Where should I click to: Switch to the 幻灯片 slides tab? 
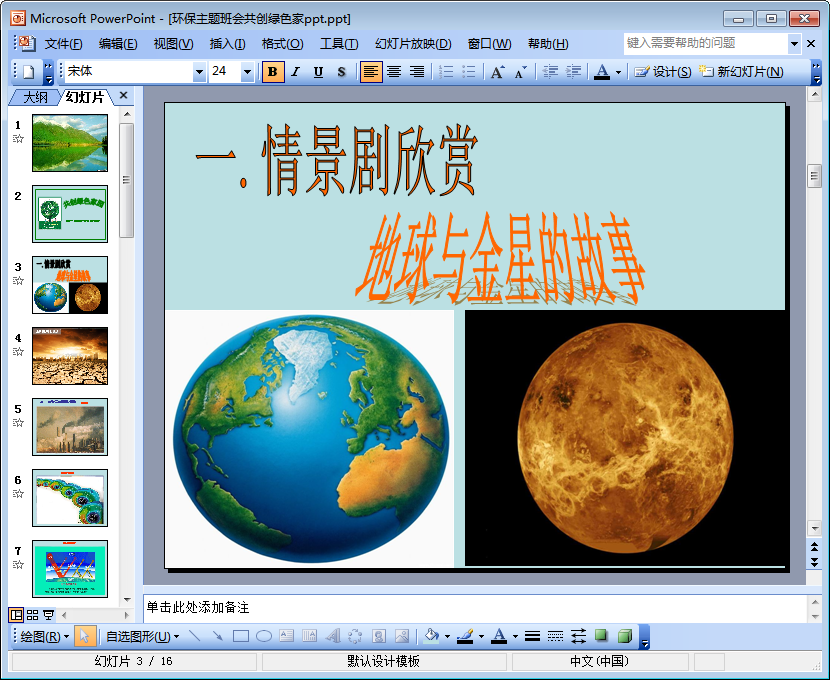(x=85, y=97)
